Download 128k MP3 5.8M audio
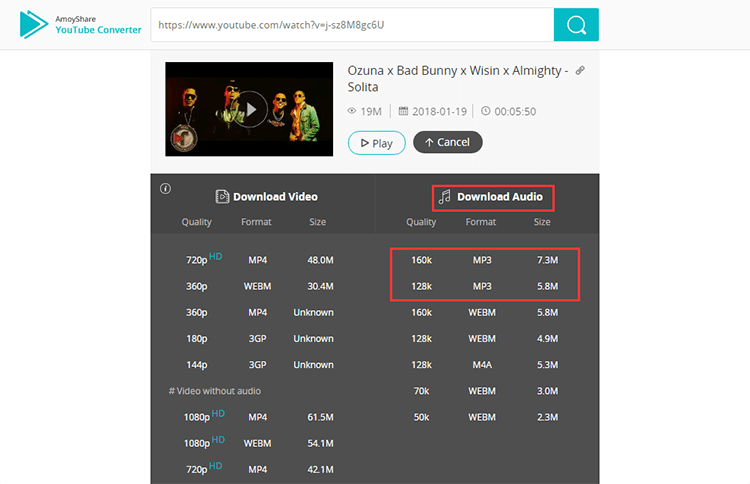 click(485, 286)
